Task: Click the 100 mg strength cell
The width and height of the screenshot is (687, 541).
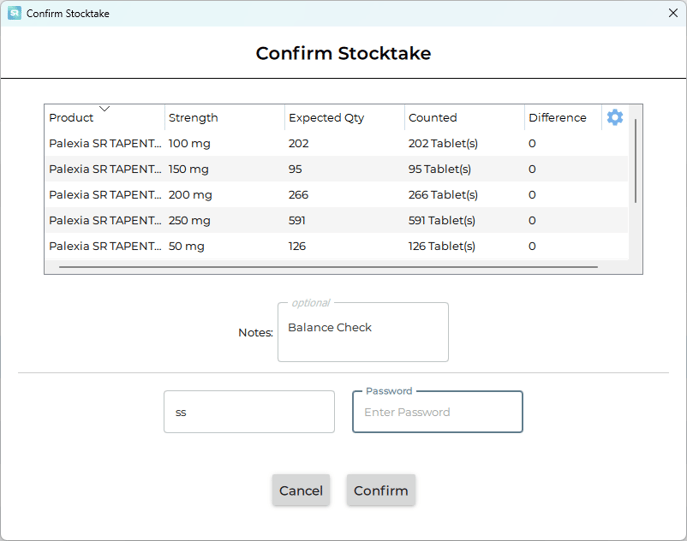Action: (189, 144)
